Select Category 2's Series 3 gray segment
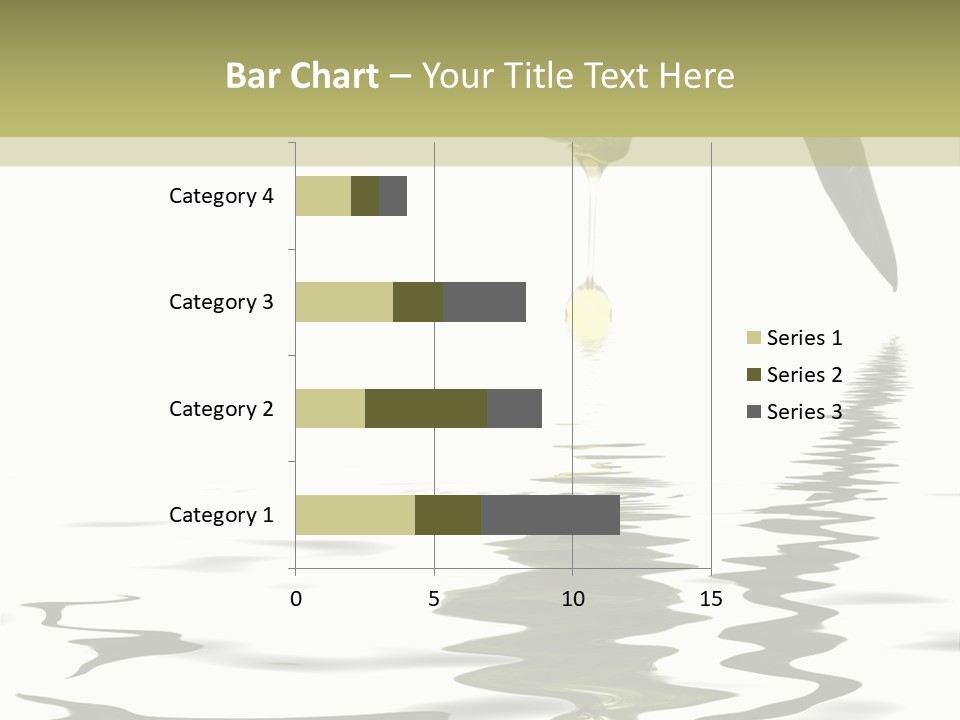This screenshot has width=960, height=720. [x=514, y=408]
